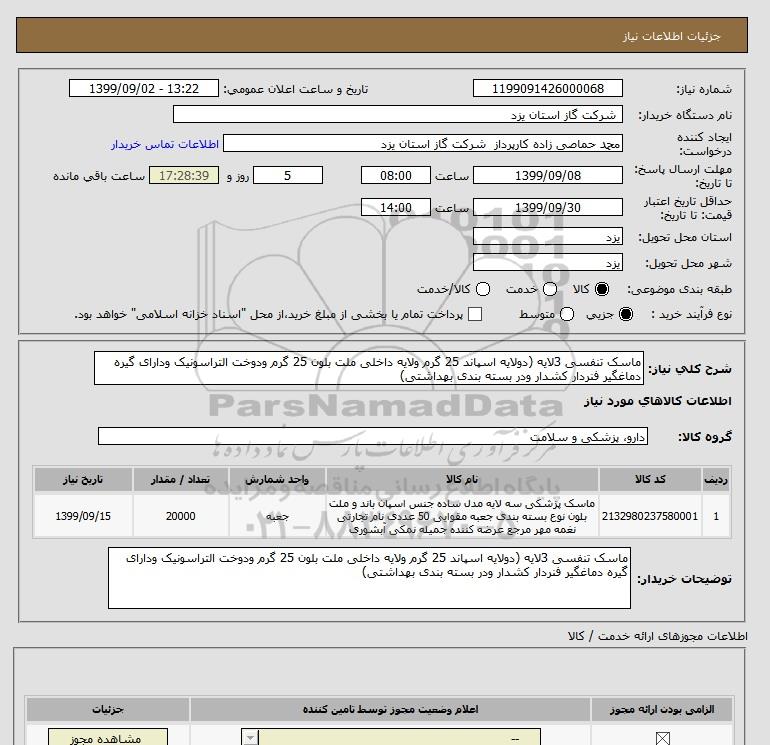Select the متوسط purchase type radio

[x=567, y=314]
